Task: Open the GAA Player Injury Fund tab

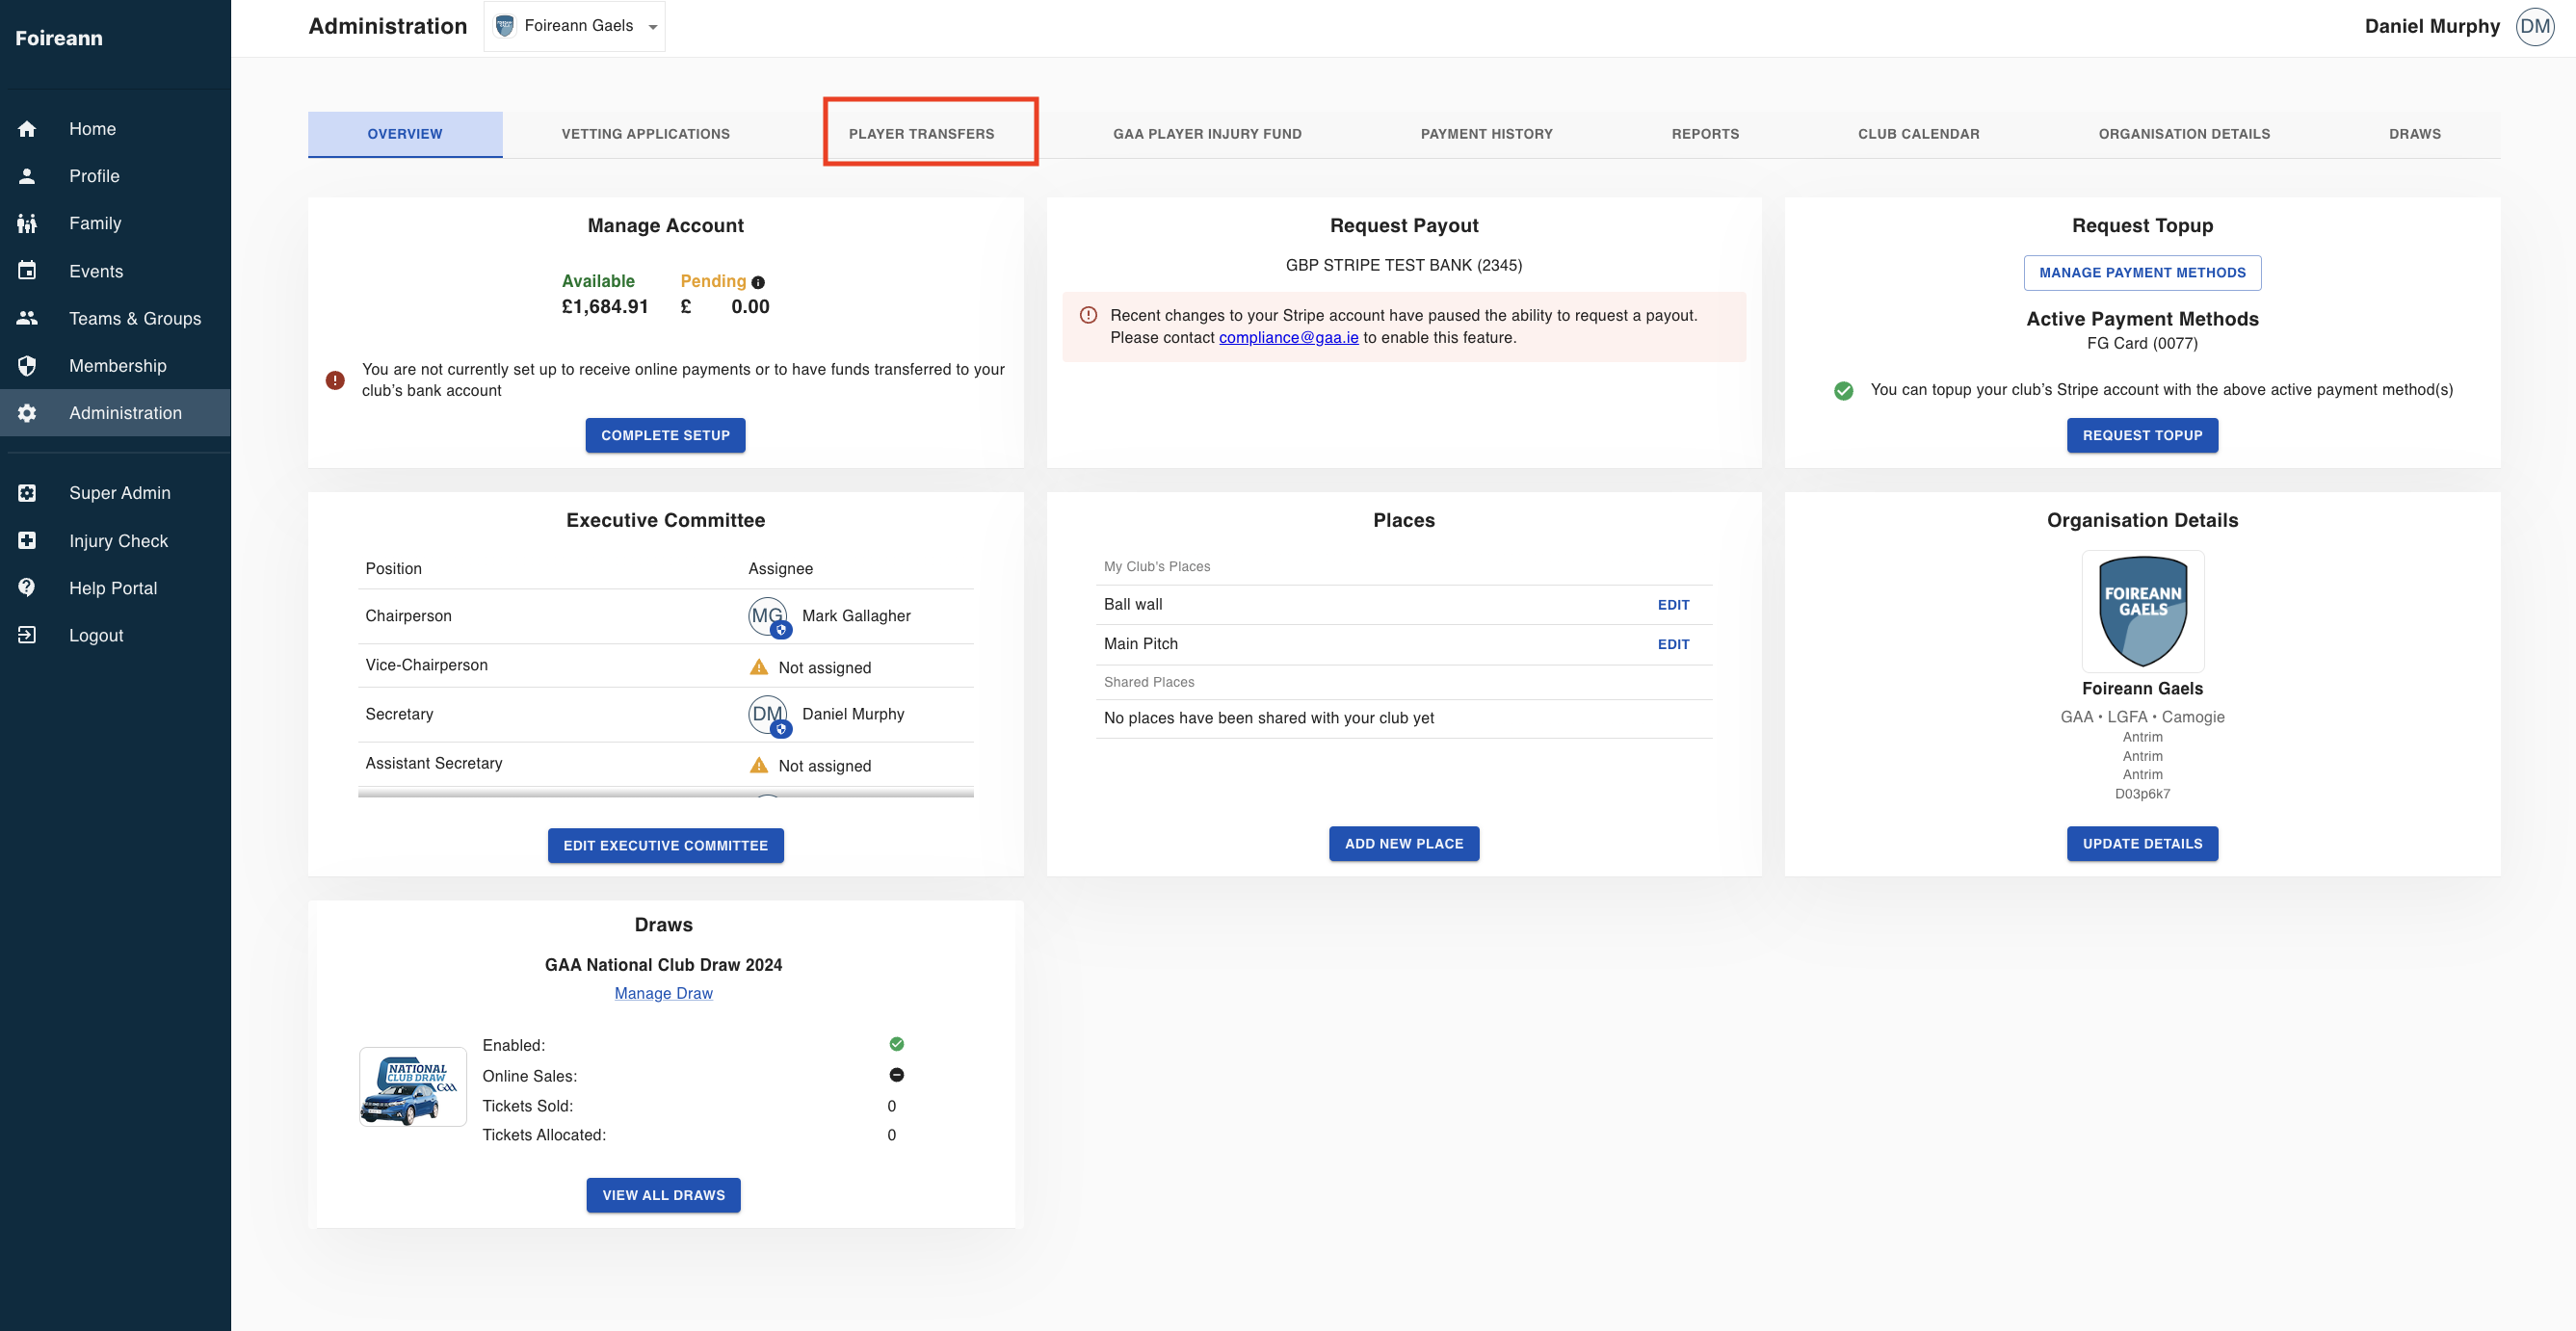Action: [x=1207, y=134]
